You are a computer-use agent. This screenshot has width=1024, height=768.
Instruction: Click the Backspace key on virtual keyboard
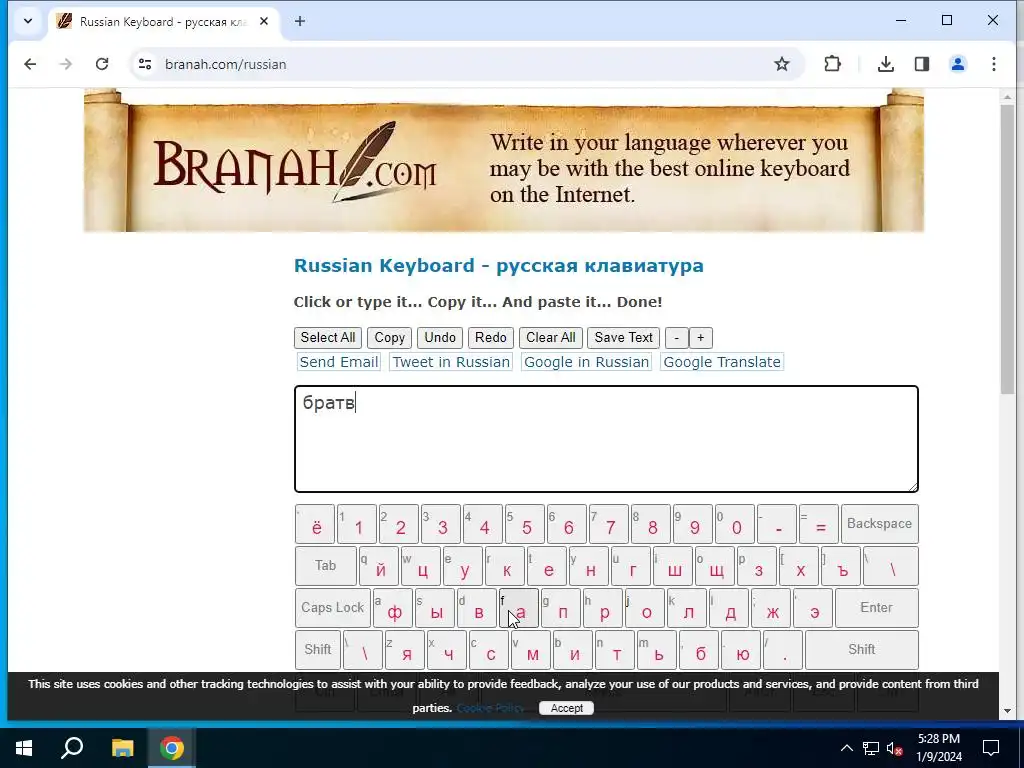(880, 524)
